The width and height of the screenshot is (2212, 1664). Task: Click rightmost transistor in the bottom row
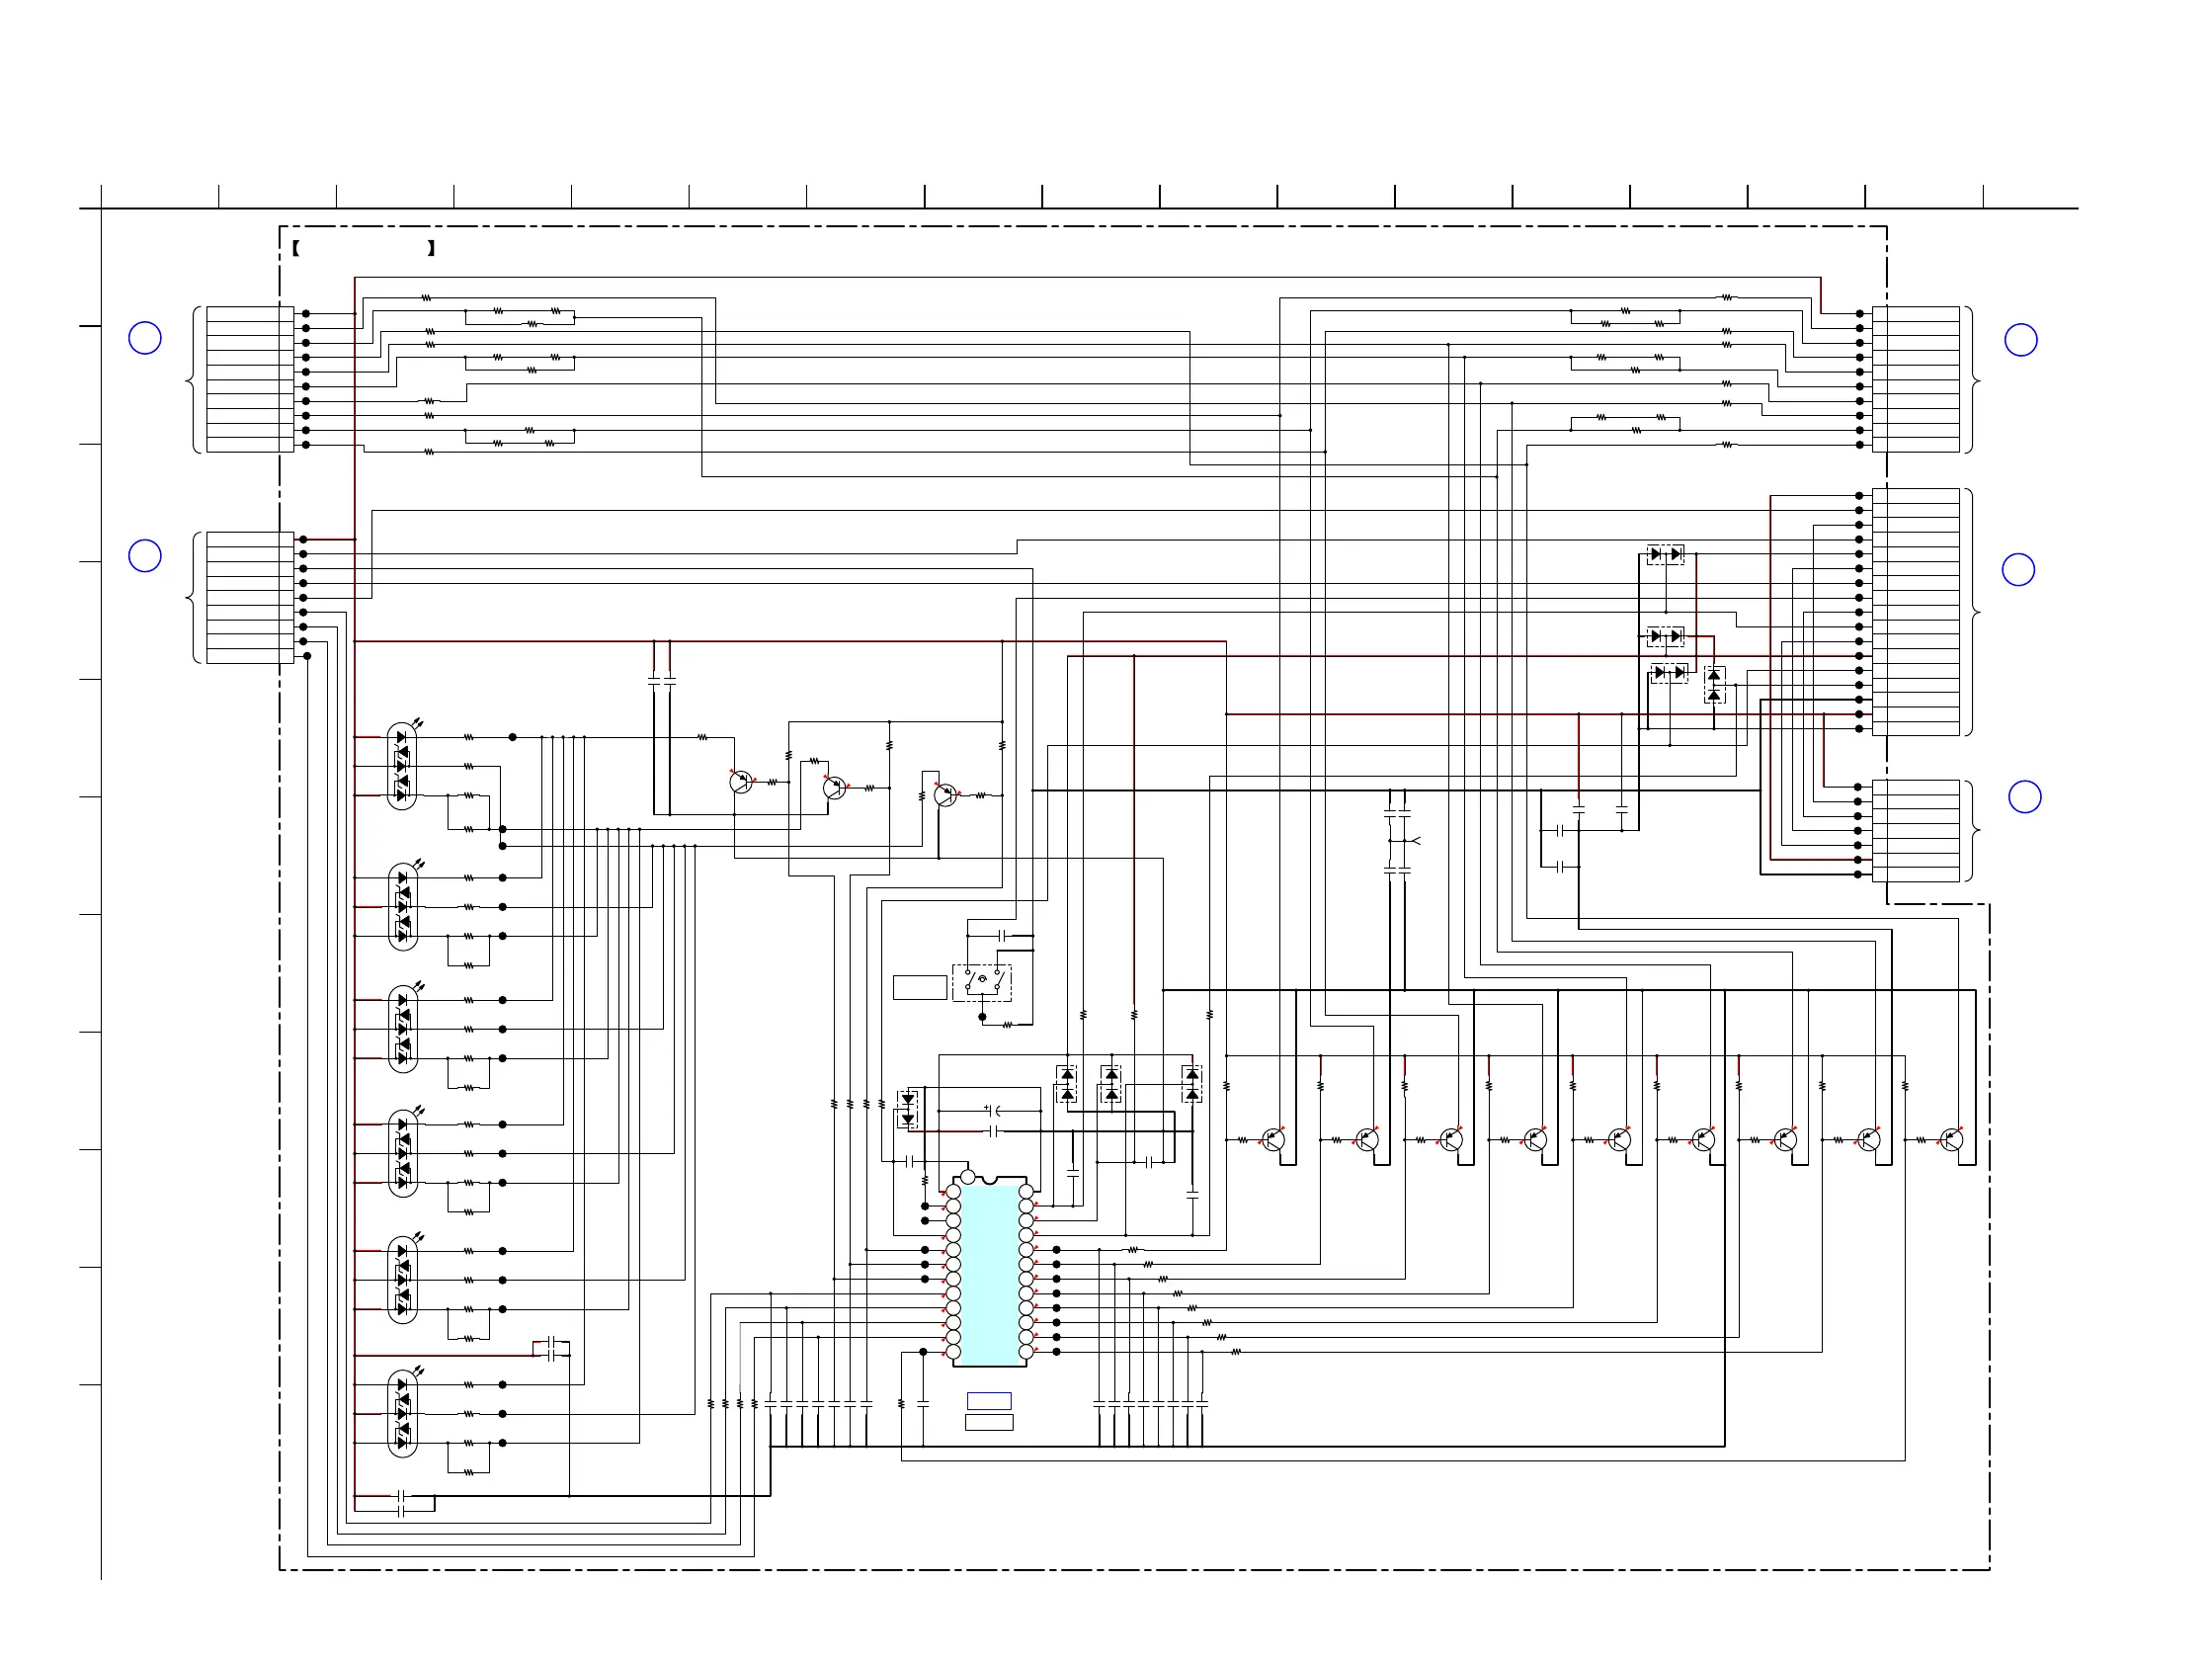1951,1139
